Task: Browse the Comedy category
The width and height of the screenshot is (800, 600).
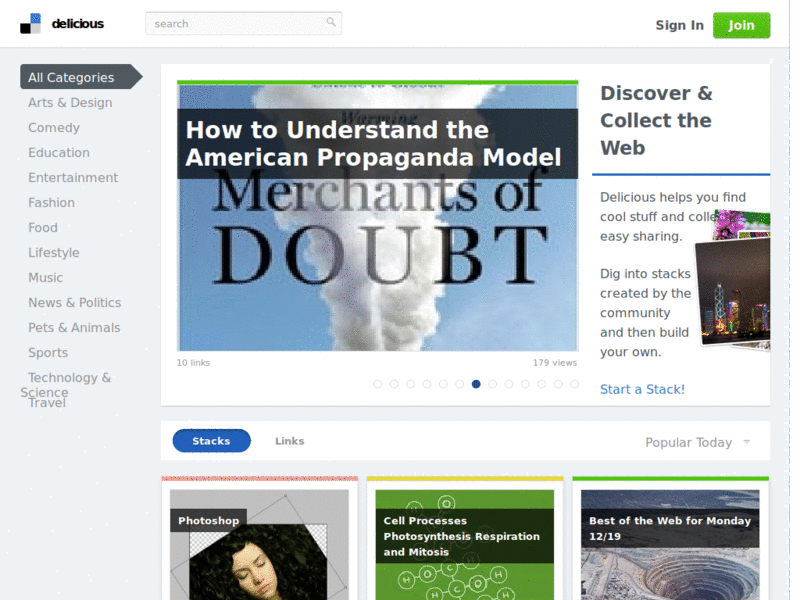Action: 54,128
